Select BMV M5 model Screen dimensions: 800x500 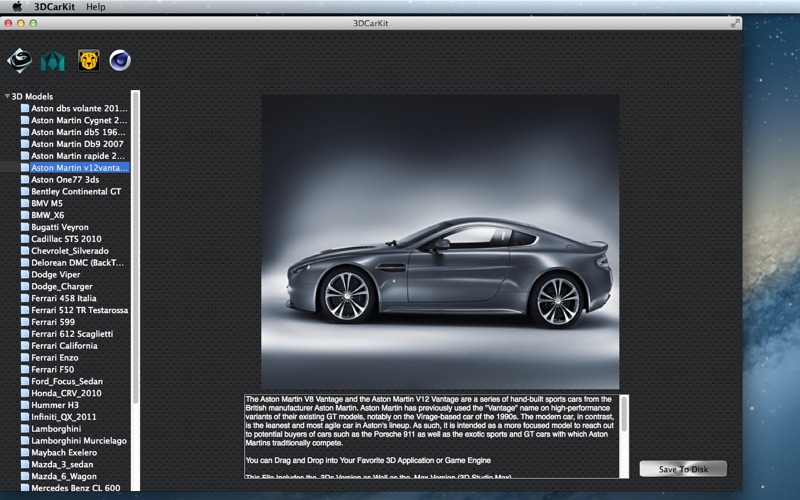47,203
